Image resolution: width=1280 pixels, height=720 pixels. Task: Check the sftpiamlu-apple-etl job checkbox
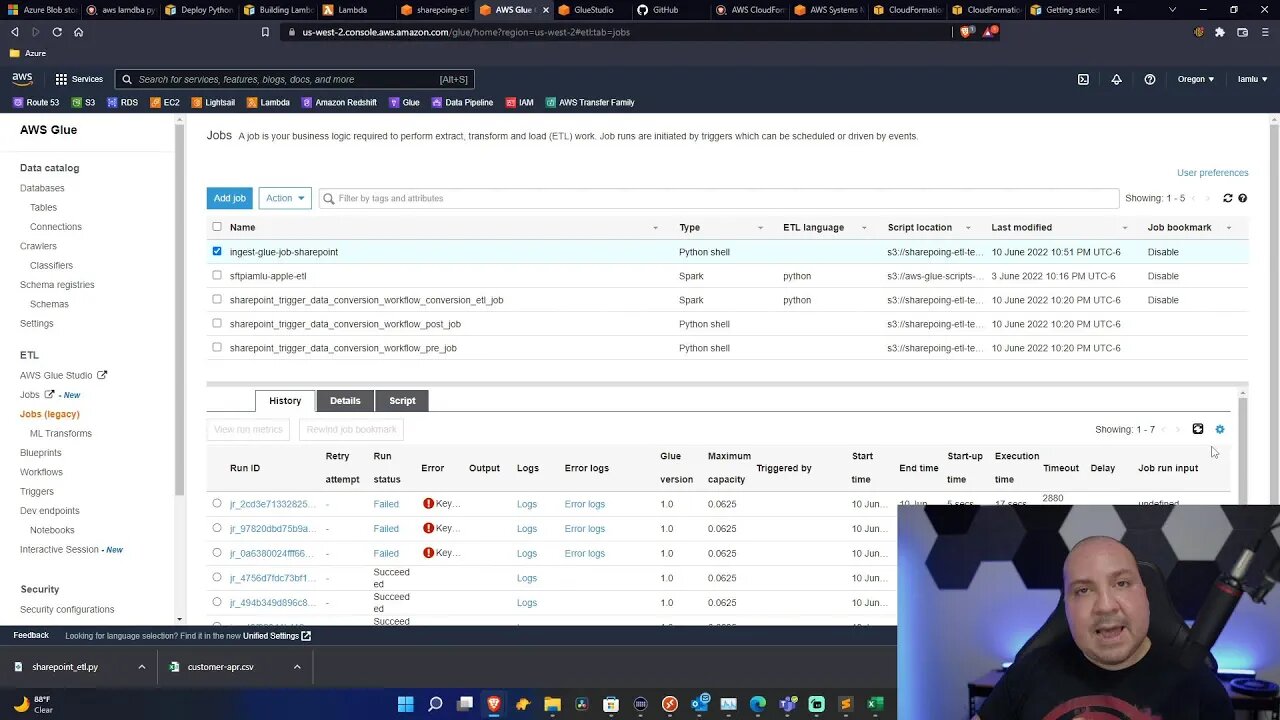click(217, 275)
